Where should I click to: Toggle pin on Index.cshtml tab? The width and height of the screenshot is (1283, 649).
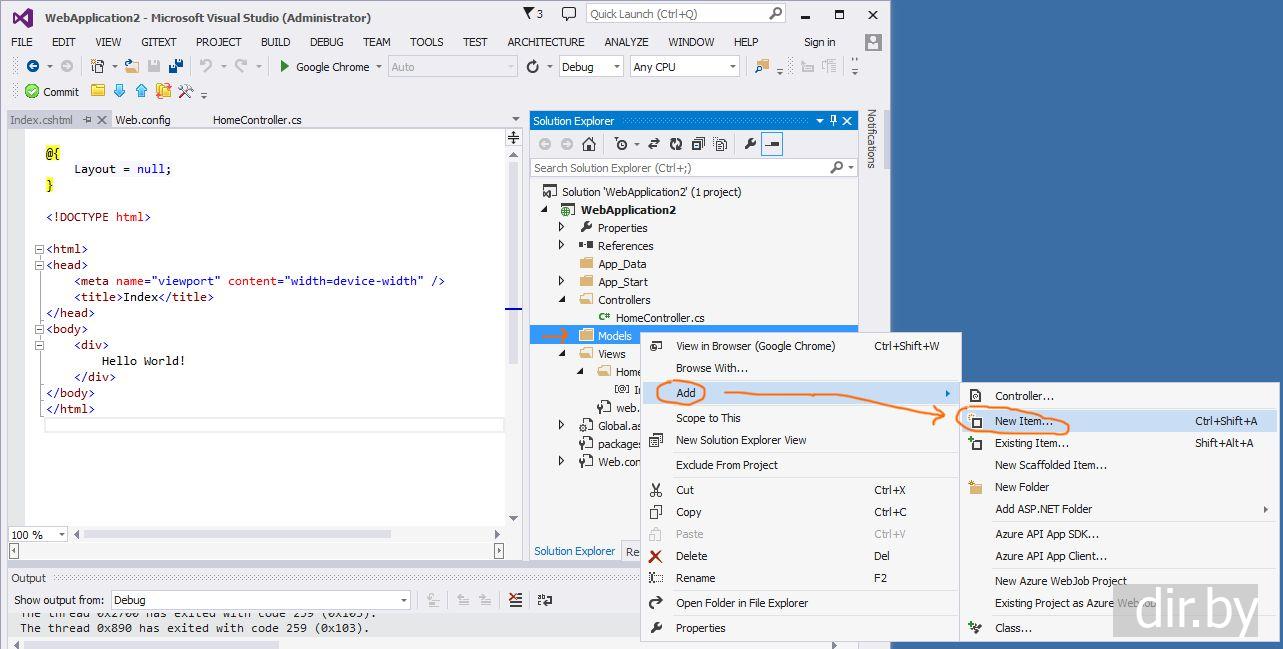87,120
